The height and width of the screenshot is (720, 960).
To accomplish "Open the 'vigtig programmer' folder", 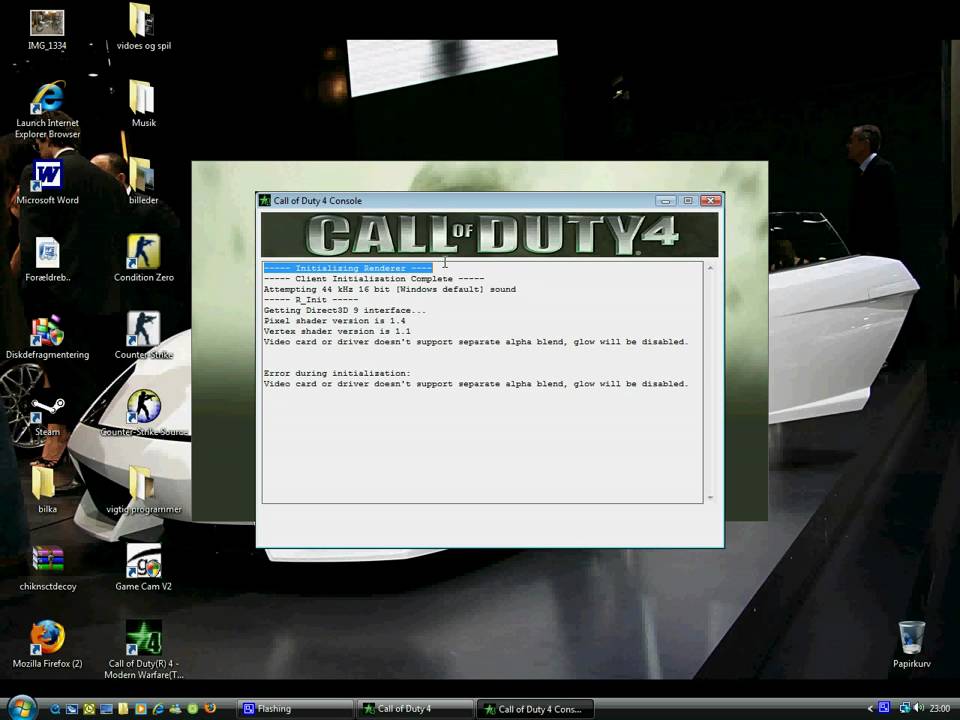I will (x=143, y=490).
